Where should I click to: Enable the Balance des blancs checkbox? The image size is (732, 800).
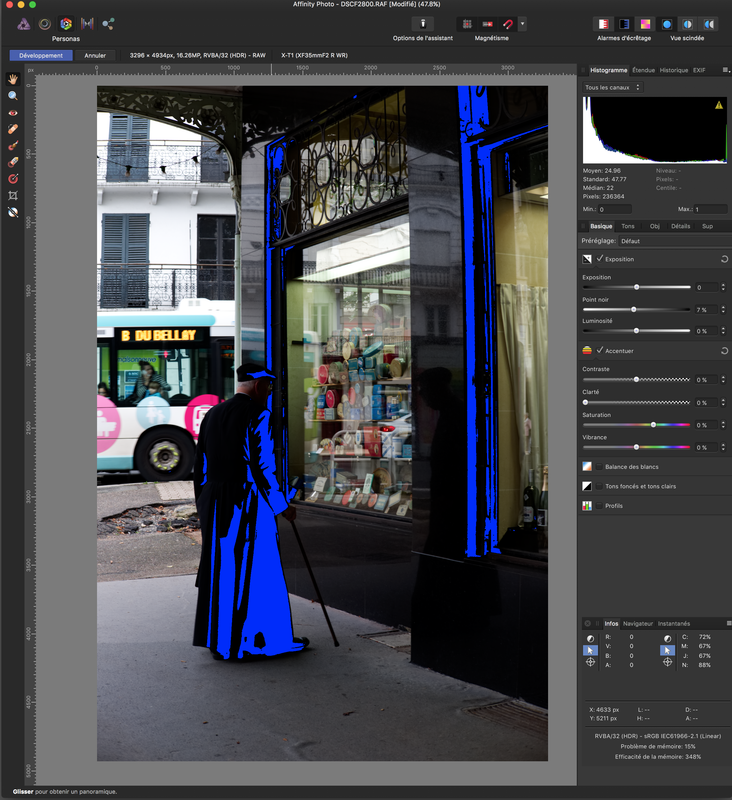point(600,467)
